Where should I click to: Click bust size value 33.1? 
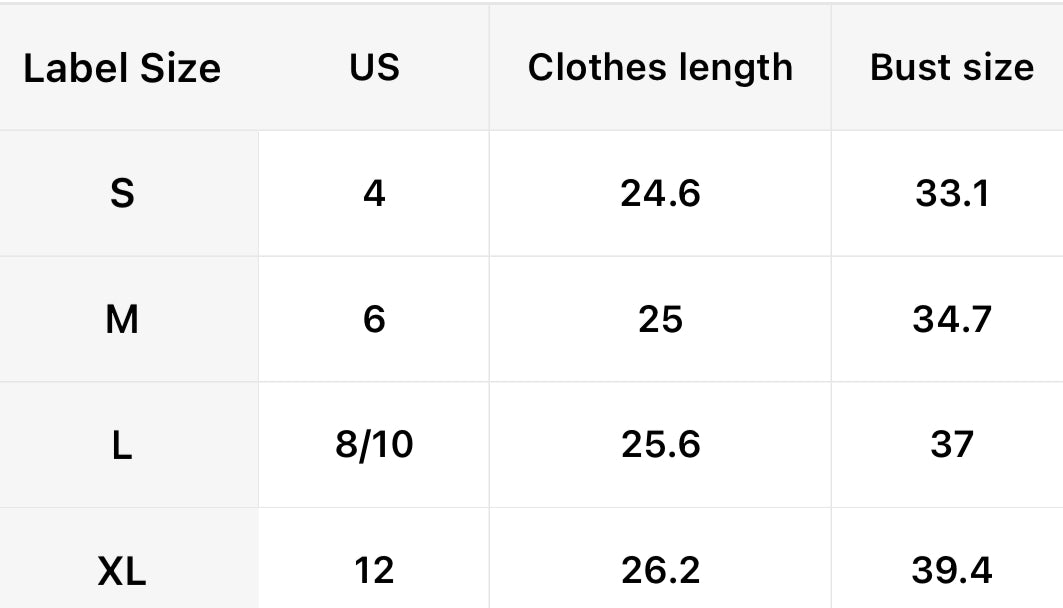click(x=952, y=193)
